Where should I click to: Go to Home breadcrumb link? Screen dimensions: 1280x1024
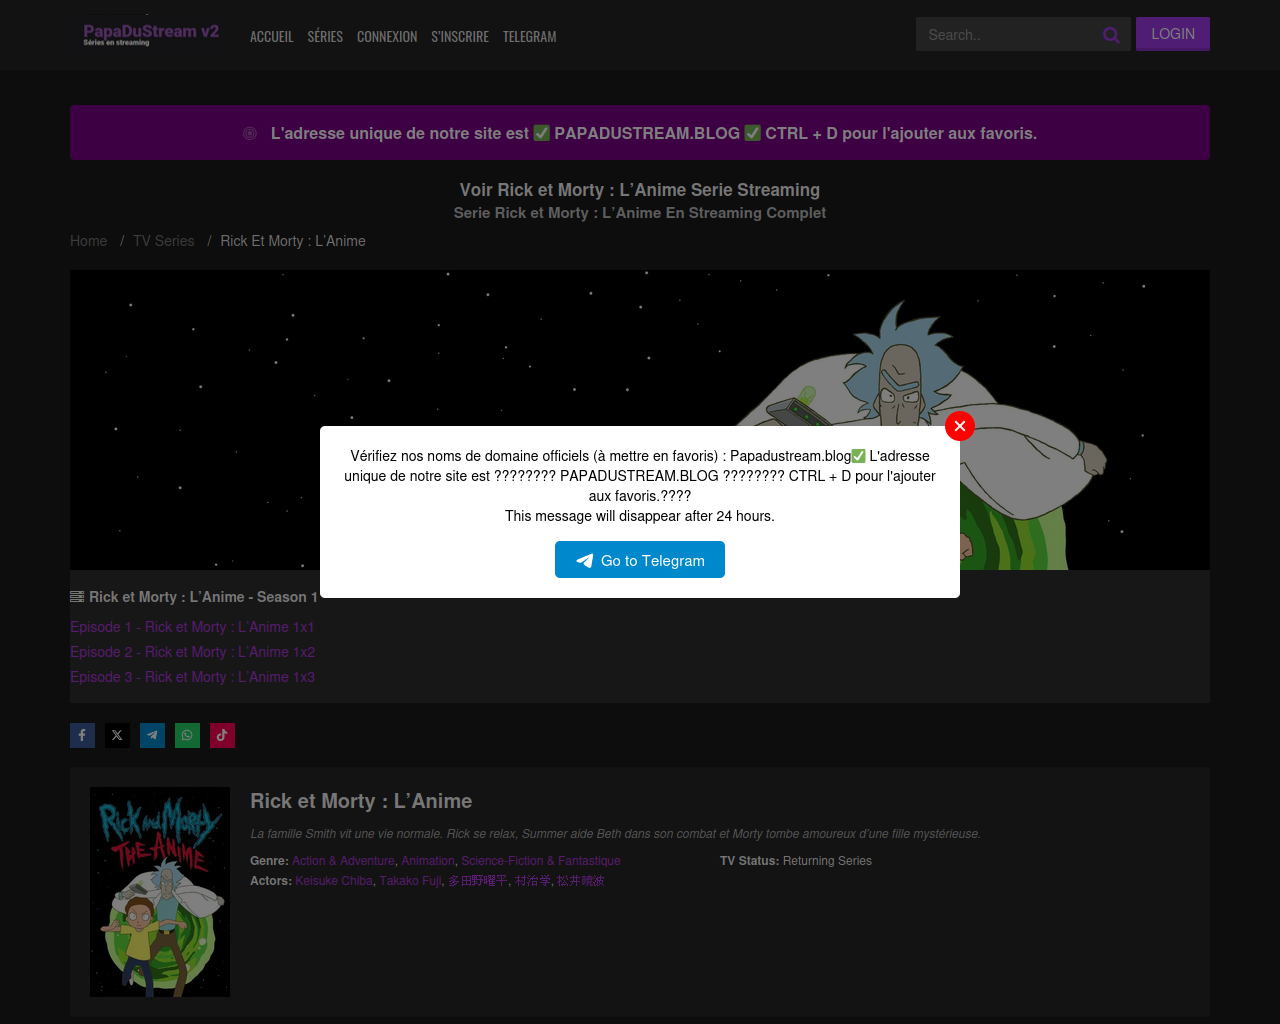[x=88, y=241]
